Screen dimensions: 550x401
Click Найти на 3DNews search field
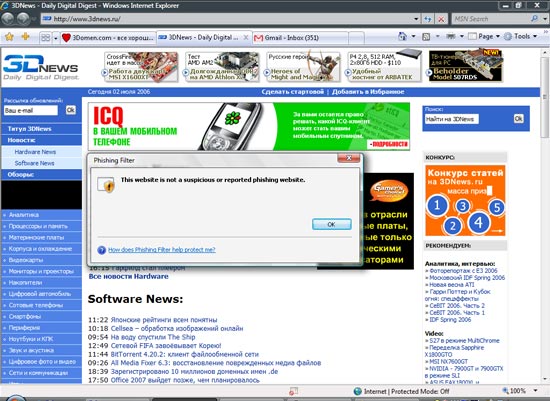[451, 119]
